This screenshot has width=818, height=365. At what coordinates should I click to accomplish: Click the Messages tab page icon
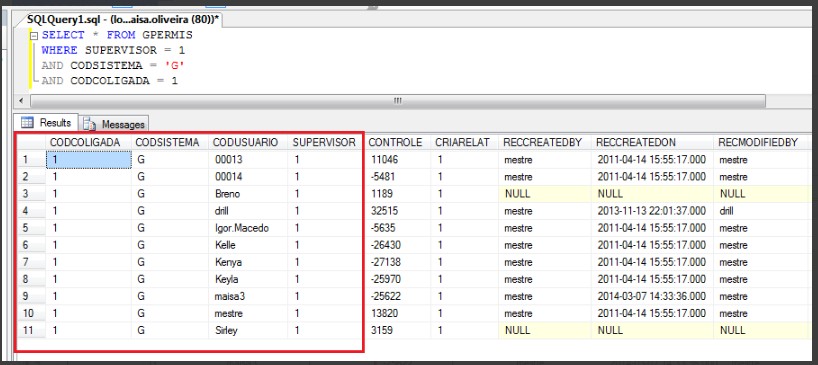[x=90, y=124]
